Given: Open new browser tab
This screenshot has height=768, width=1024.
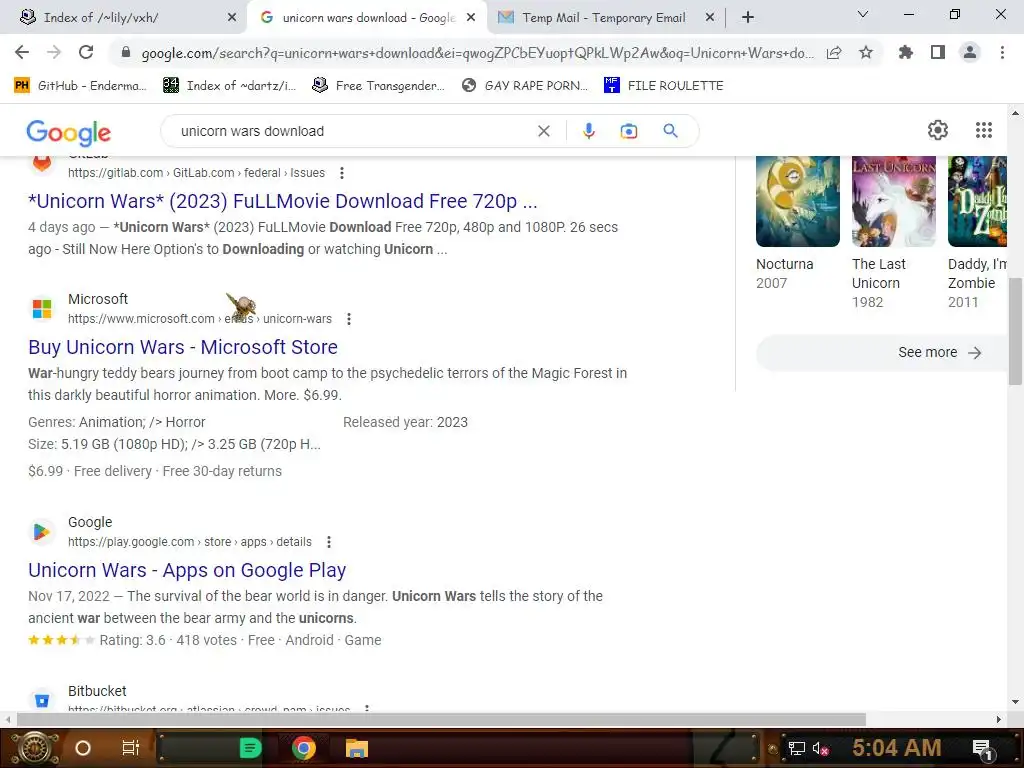Looking at the screenshot, I should [x=748, y=17].
